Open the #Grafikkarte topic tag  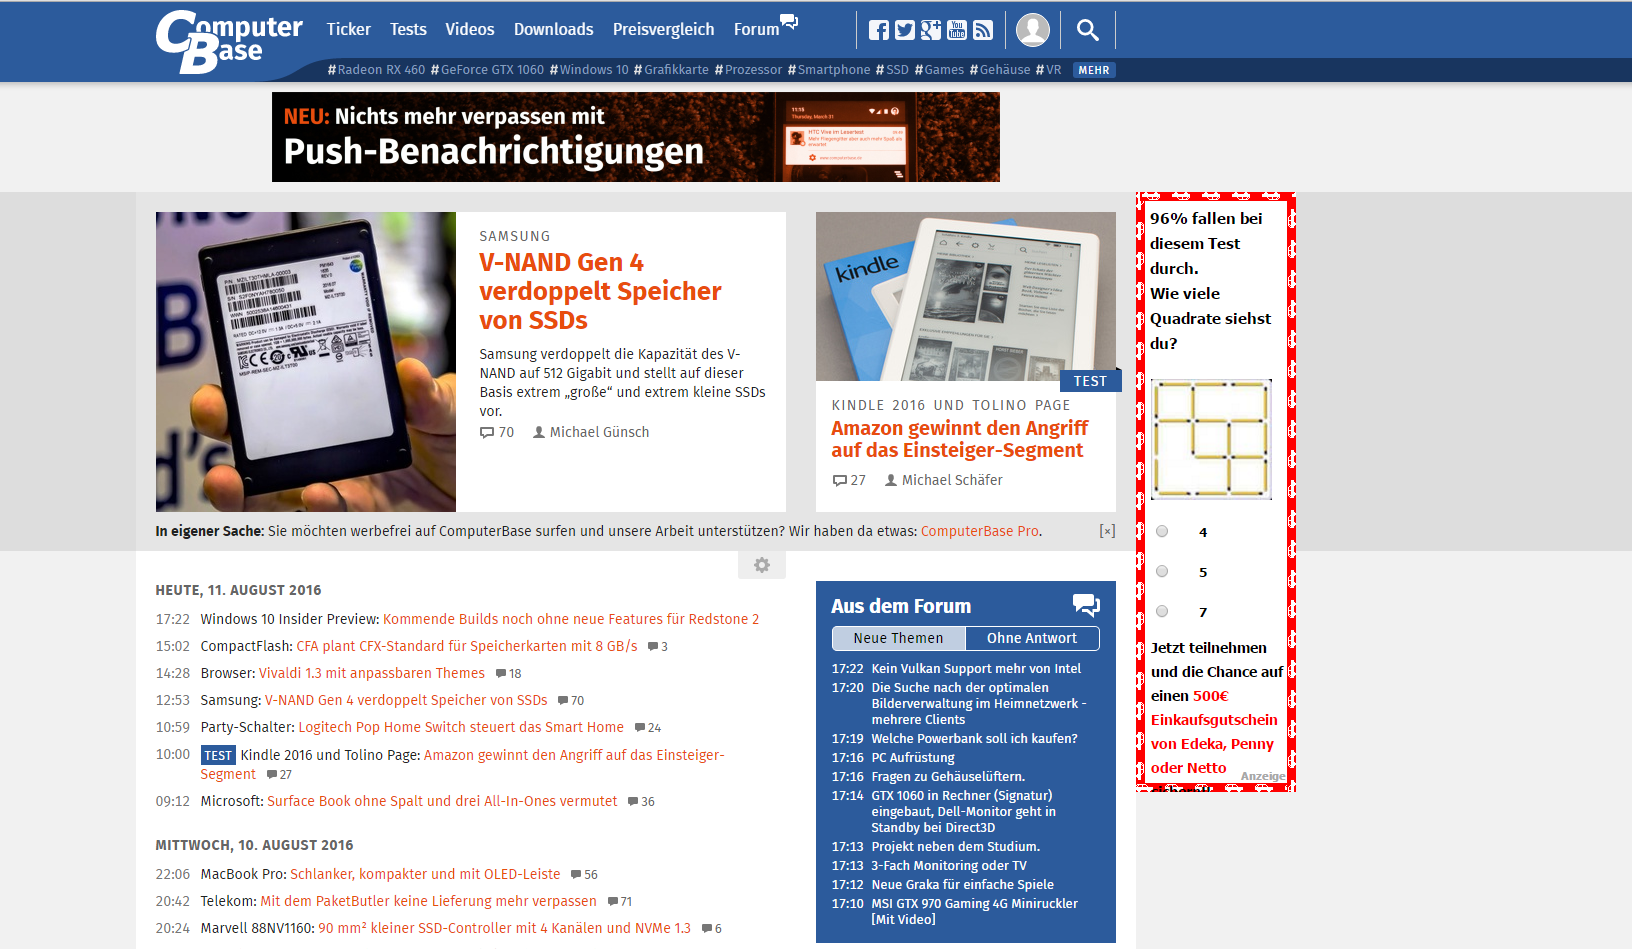671,70
